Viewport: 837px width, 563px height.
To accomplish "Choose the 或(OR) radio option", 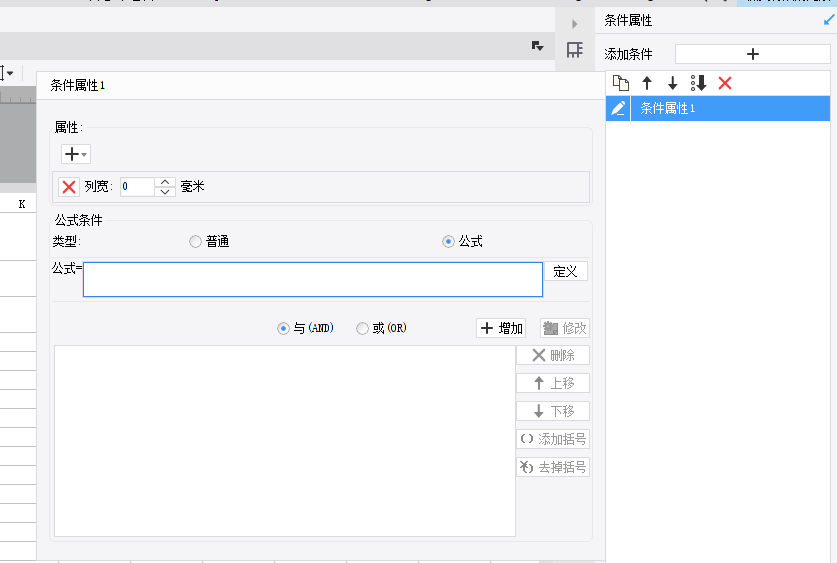I will pyautogui.click(x=362, y=328).
